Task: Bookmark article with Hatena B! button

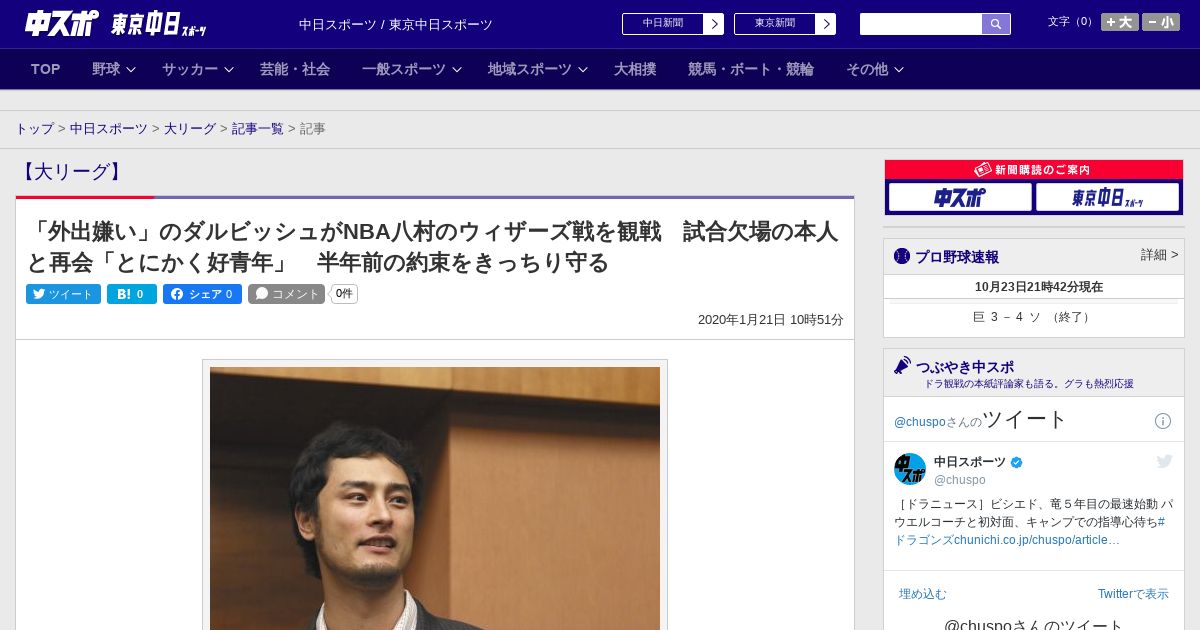Action: [132, 294]
